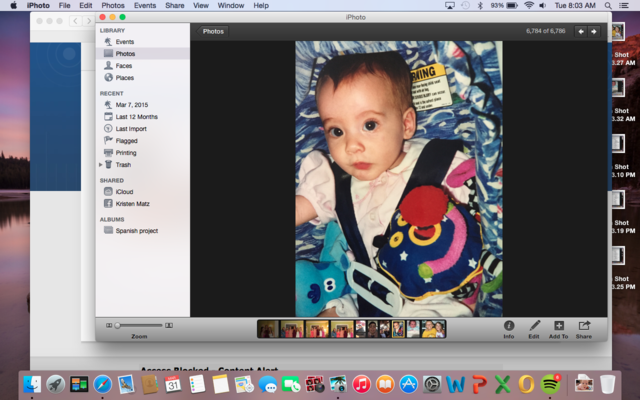Click back button in background browser window
Image resolution: width=640 pixels, height=400 pixels.
76,21
